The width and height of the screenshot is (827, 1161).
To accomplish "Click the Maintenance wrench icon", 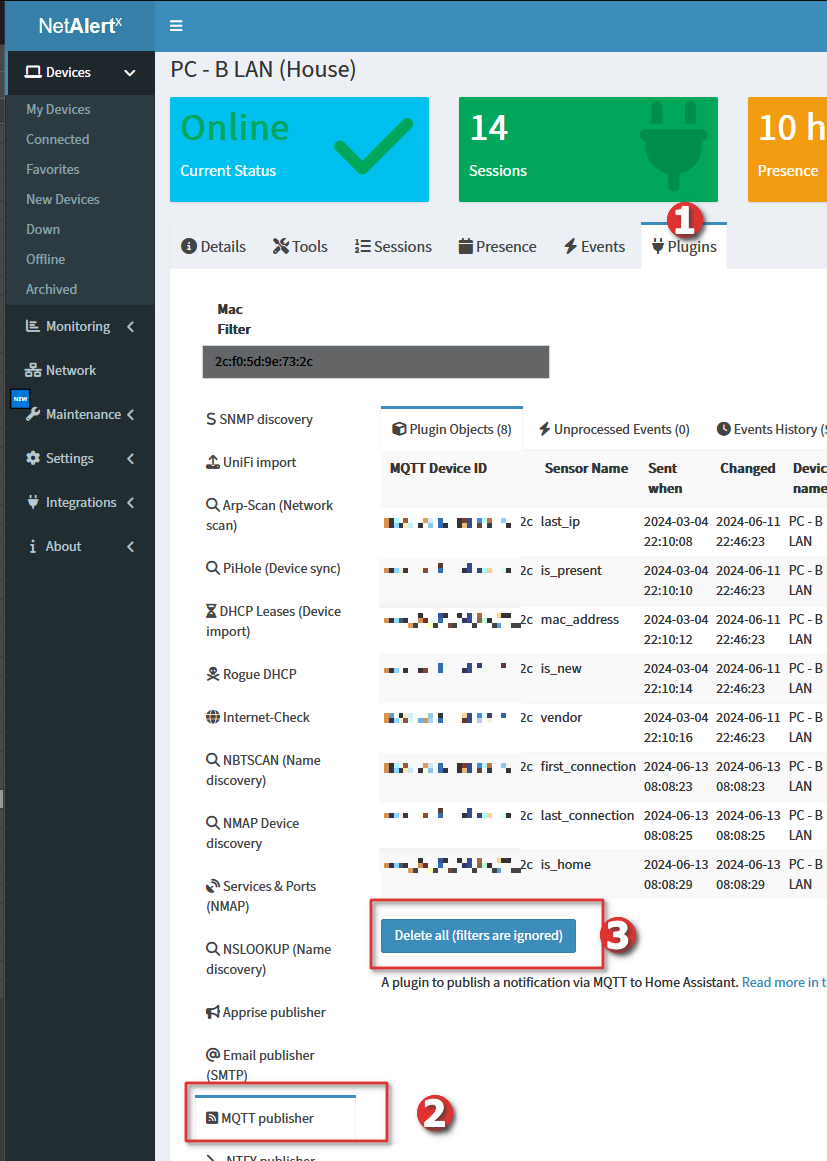I will click(33, 414).
